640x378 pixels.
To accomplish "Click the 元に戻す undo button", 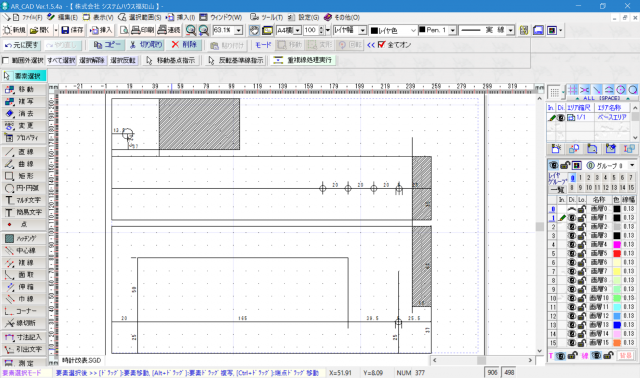I will point(21,45).
